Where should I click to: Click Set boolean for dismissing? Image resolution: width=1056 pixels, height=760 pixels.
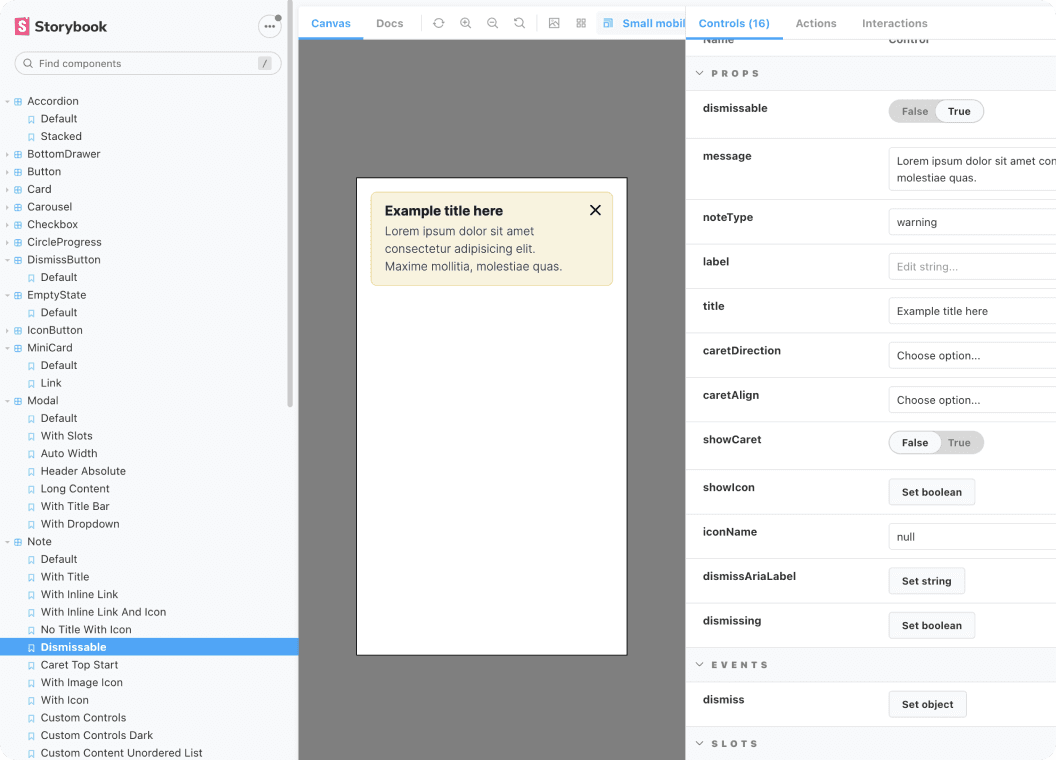tap(931, 625)
